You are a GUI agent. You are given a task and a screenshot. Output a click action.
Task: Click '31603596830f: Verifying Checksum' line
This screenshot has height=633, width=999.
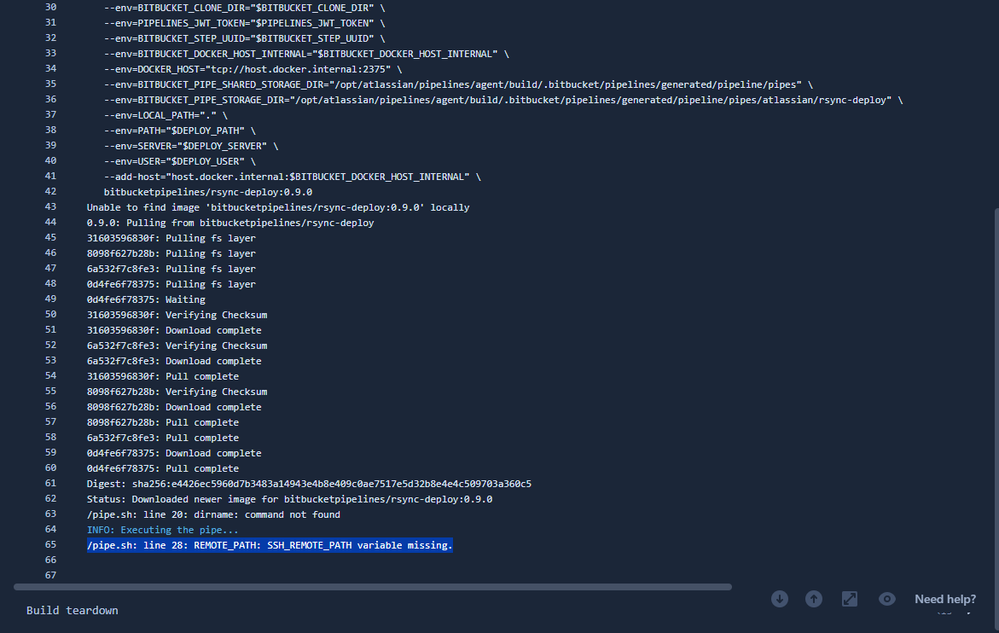[x=177, y=315]
